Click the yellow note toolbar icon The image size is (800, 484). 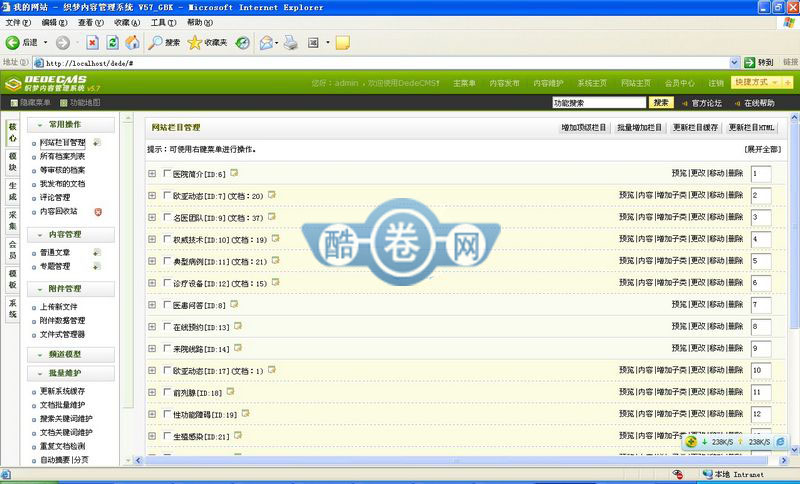coord(343,43)
